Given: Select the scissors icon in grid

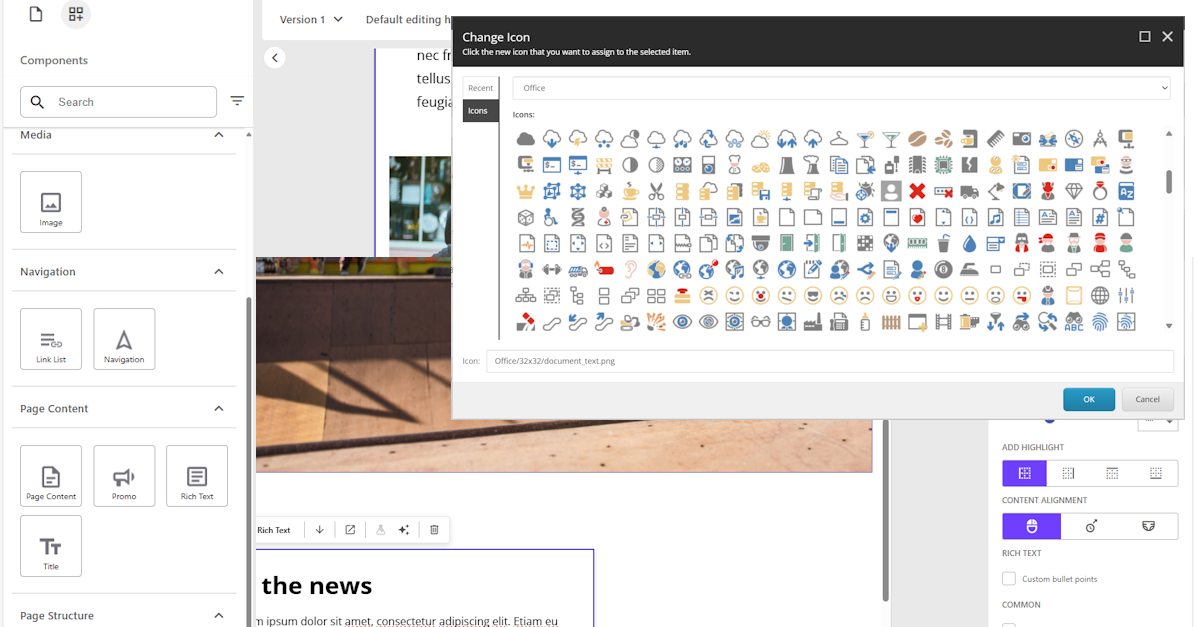Looking at the screenshot, I should tap(656, 191).
